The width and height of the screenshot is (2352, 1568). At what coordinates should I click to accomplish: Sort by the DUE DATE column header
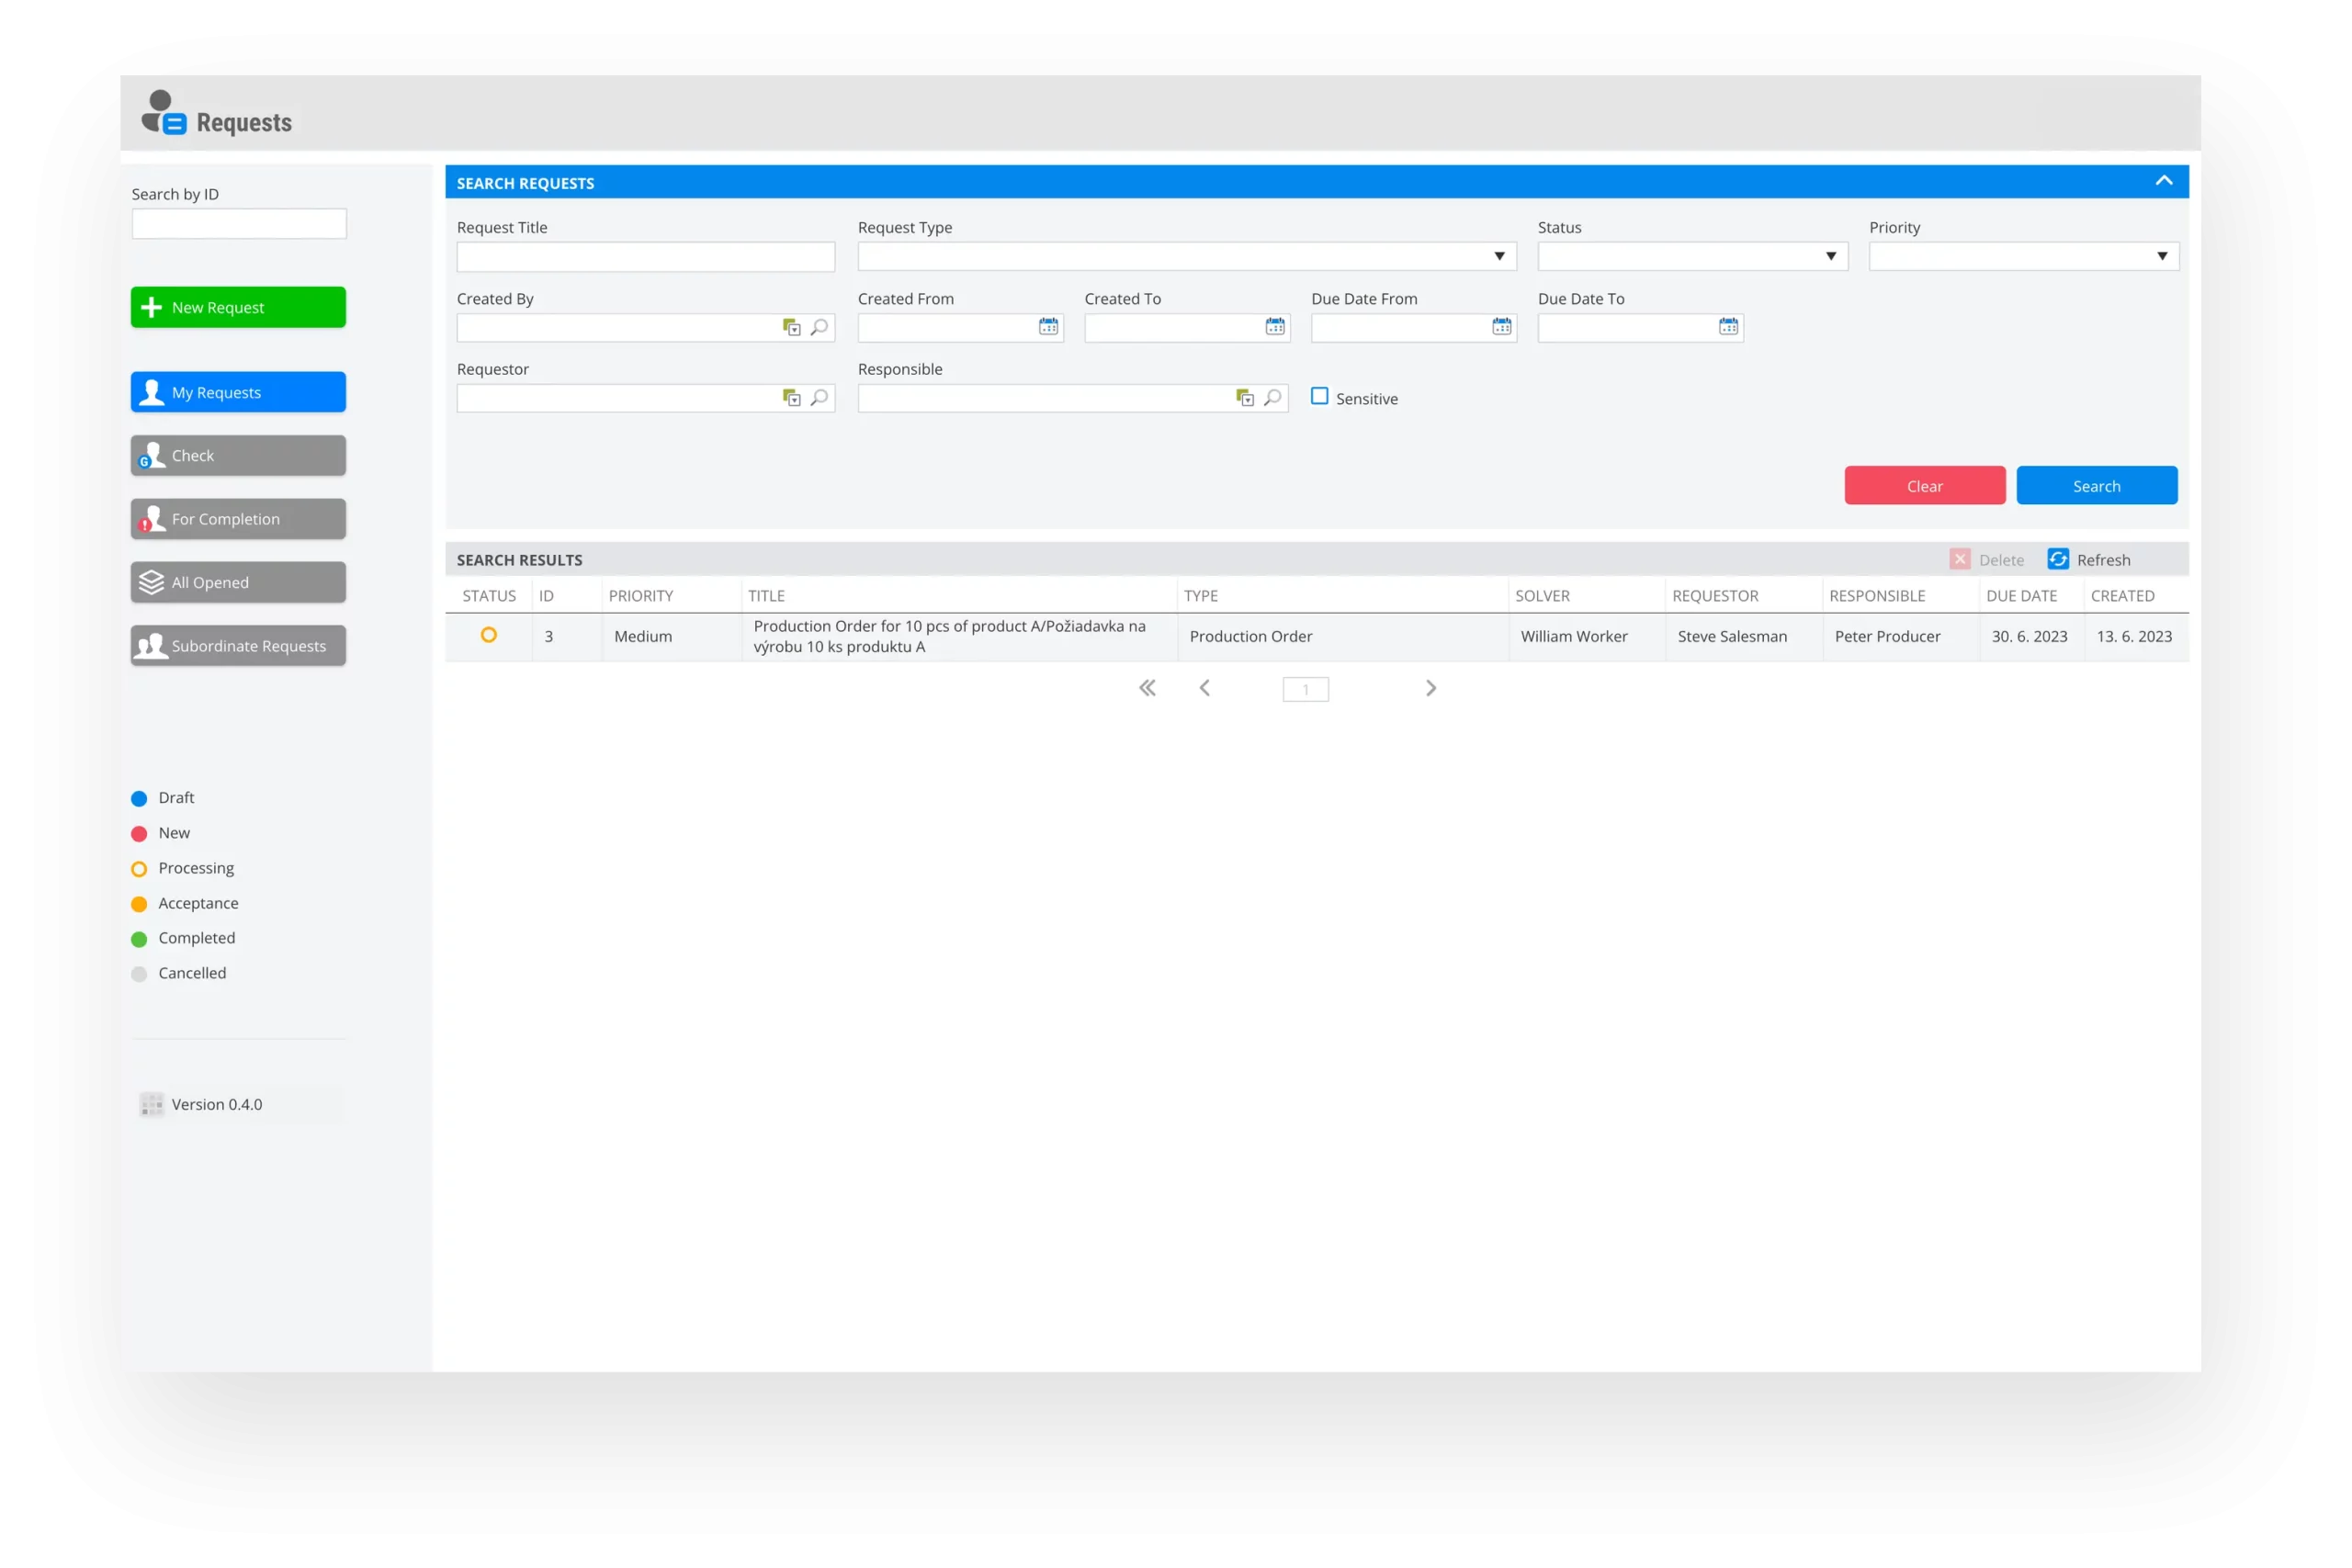(x=2022, y=596)
